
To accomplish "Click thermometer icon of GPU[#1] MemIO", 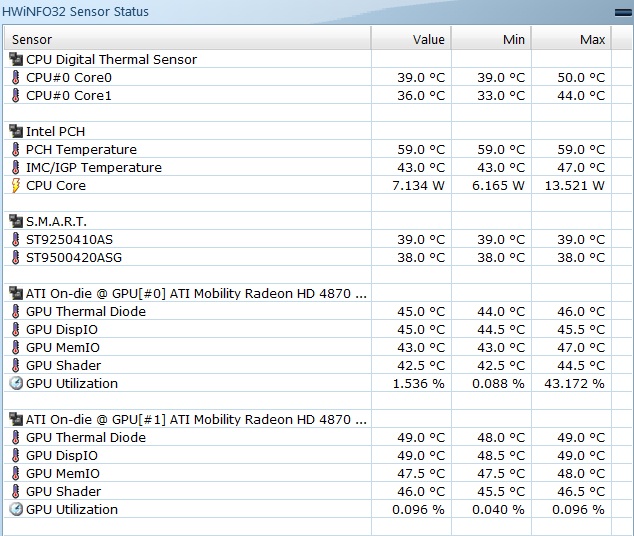I will coord(15,473).
